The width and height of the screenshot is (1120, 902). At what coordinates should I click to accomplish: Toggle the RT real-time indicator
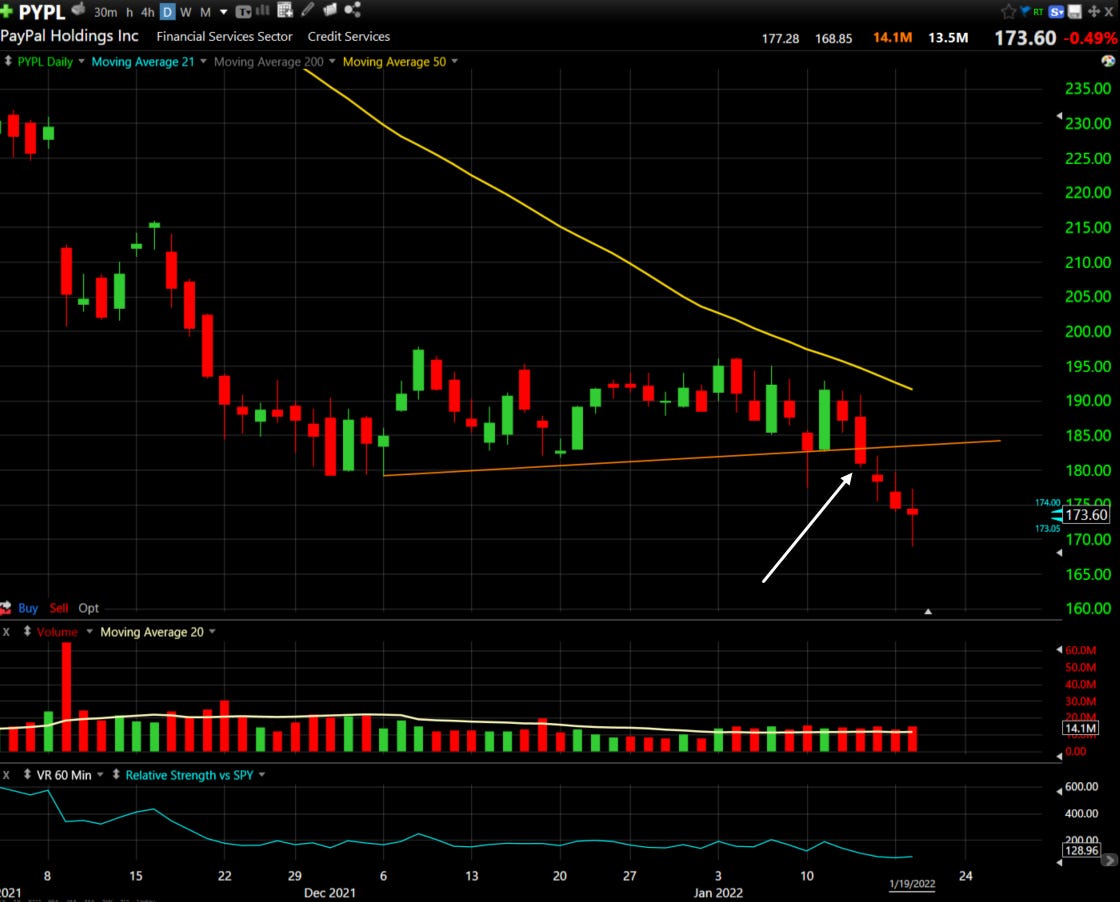1038,11
